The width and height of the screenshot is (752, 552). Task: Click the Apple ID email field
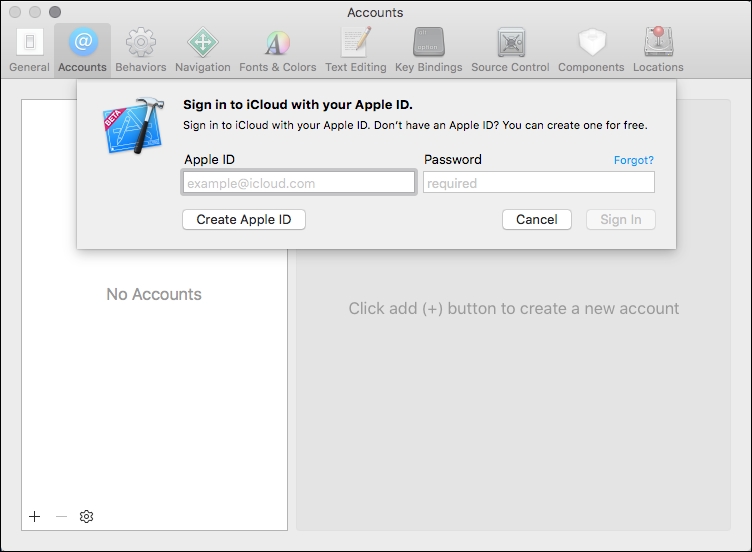pyautogui.click(x=298, y=183)
